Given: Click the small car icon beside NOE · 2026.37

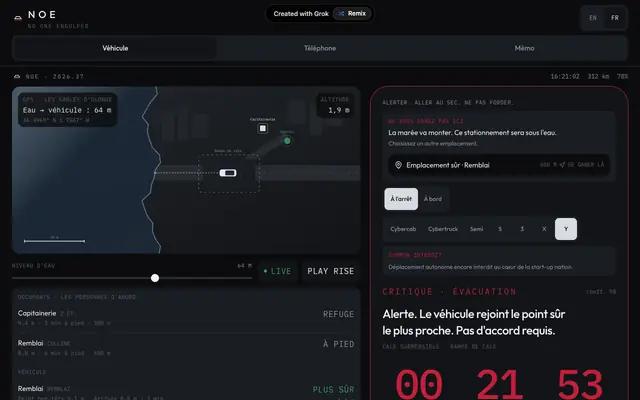Looking at the screenshot, I should point(17,76).
